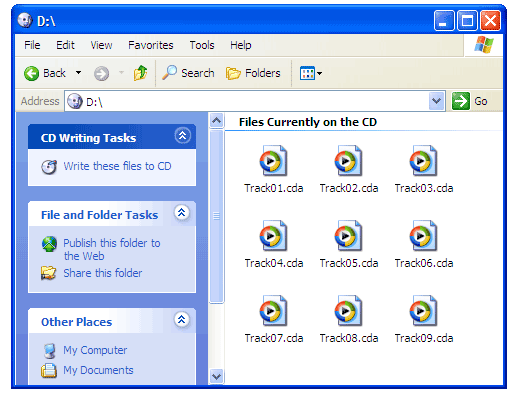
Task: Click the task pane scrollbar thumb
Action: 216,216
